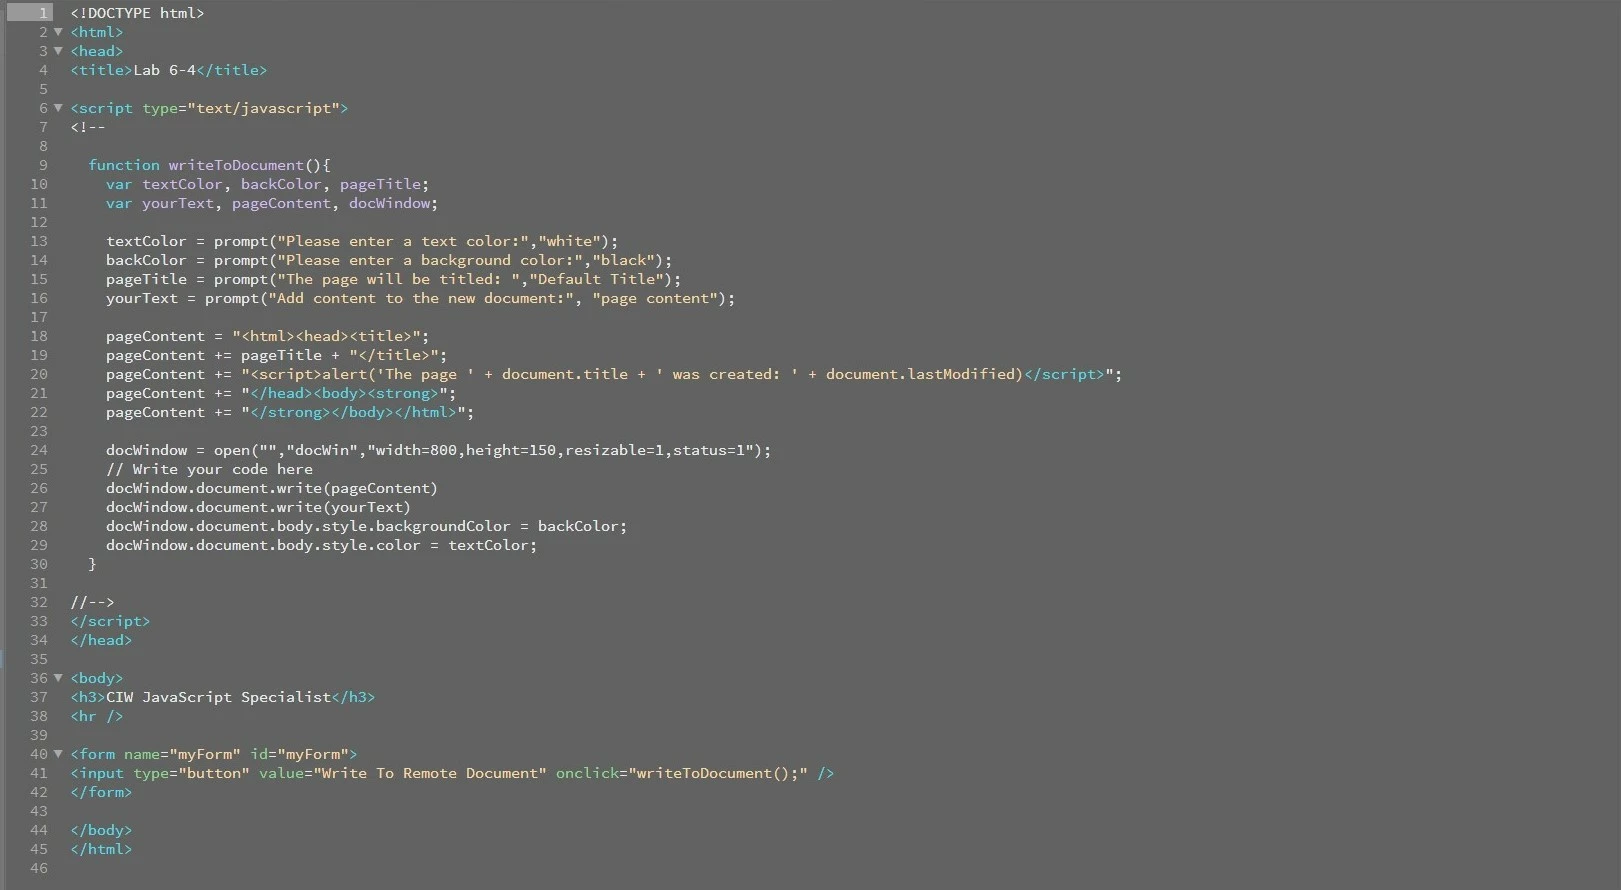Click the 'text/javascript' type attribute value

[264, 108]
